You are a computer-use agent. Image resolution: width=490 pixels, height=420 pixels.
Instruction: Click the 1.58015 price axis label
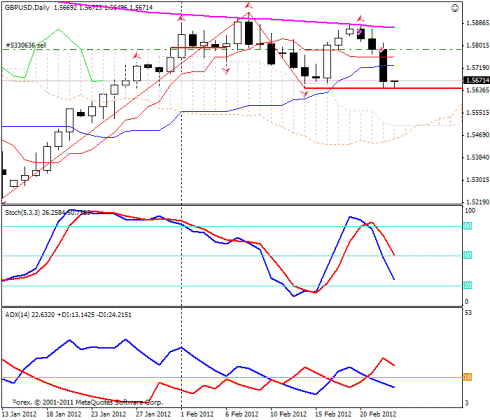tap(478, 45)
